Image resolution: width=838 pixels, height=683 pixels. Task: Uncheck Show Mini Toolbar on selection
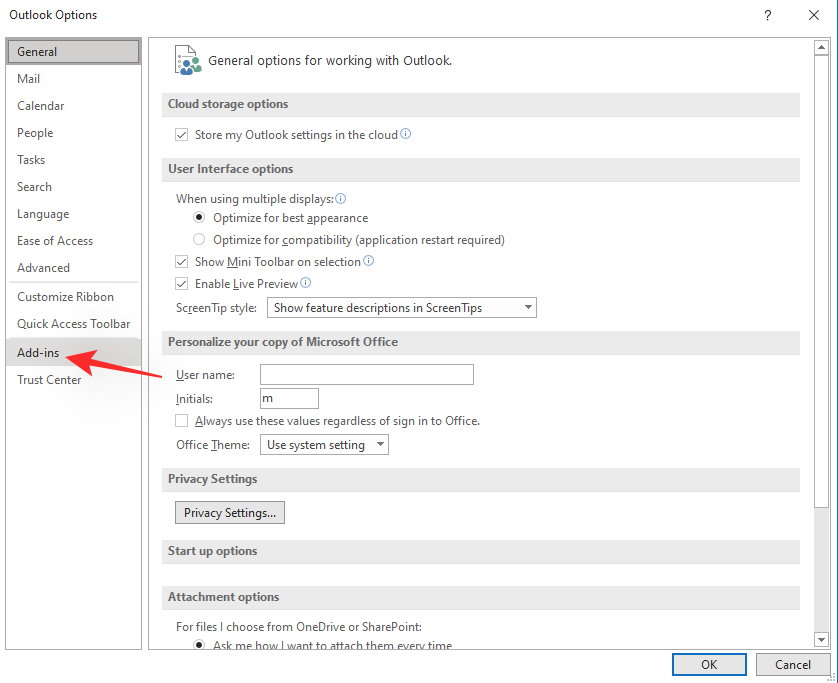182,262
